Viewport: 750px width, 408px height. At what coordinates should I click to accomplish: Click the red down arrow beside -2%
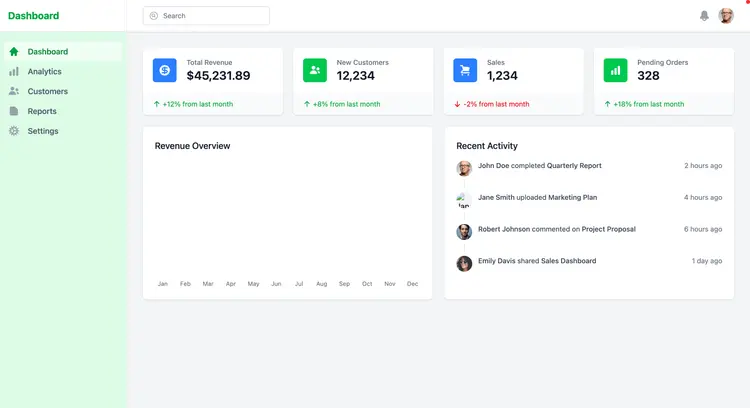click(x=457, y=104)
